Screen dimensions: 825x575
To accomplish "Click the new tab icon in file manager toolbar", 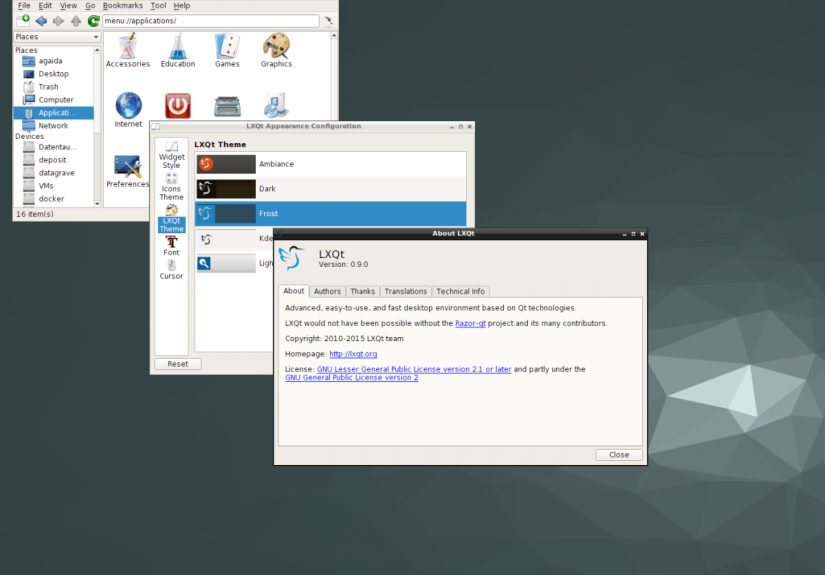I will pos(23,21).
